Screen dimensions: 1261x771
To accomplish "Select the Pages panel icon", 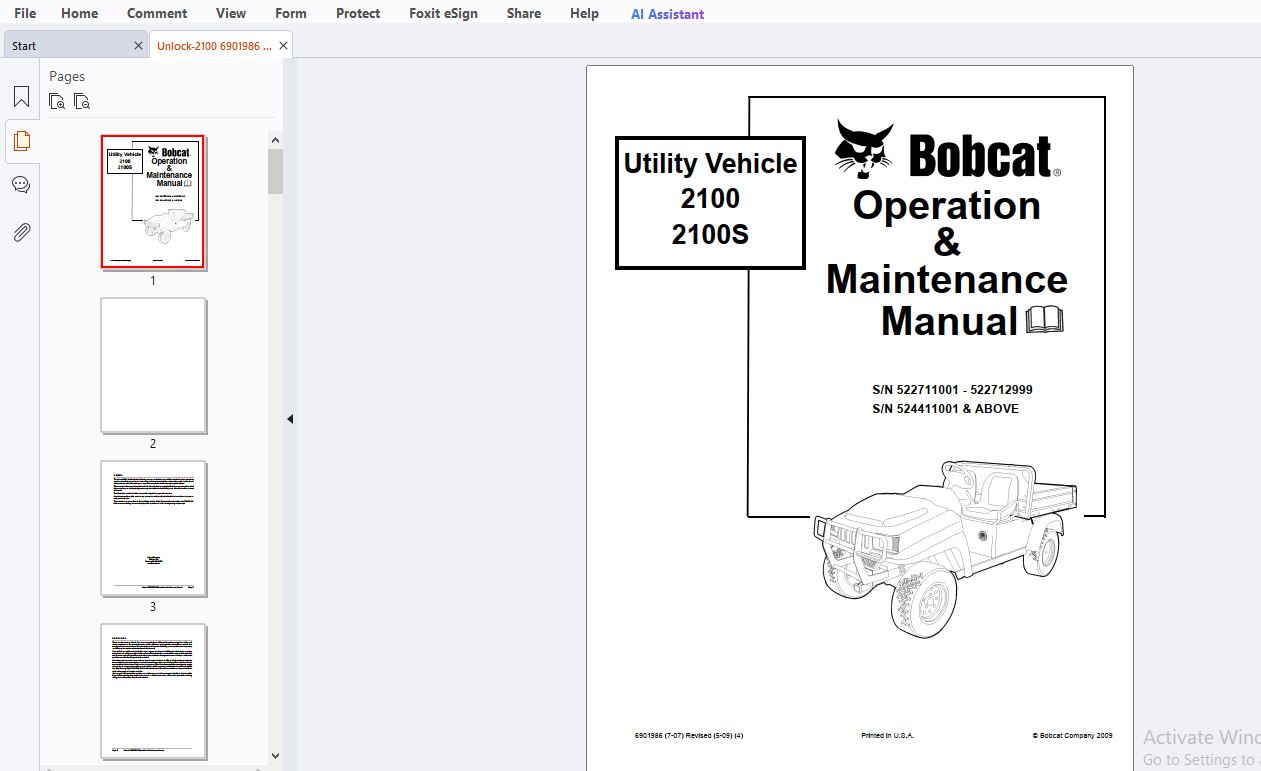I will [21, 141].
